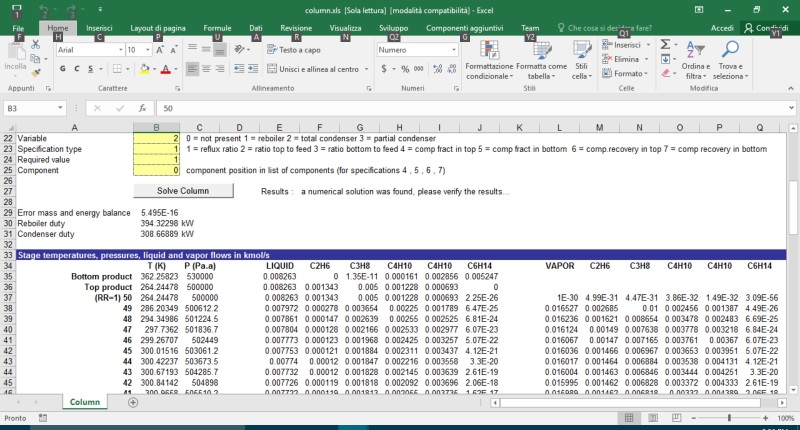Open Trova e seleziona menu
Viewport: 800px width, 430px height.
[730, 60]
